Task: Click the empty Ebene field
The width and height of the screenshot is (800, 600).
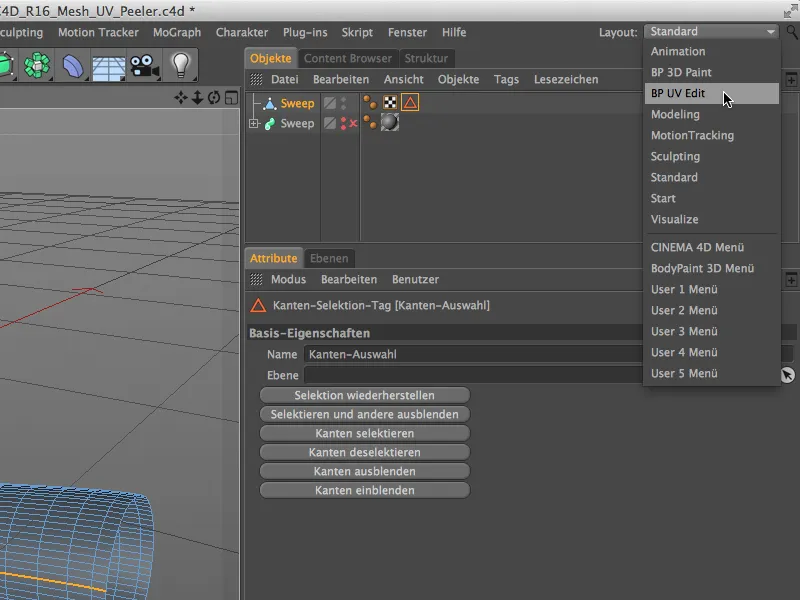Action: coord(473,375)
